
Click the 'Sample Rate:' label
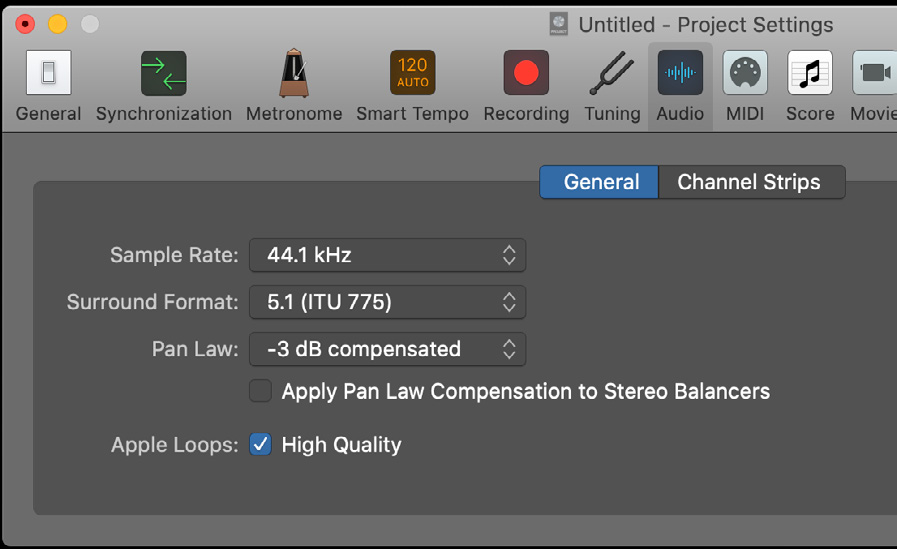(174, 255)
